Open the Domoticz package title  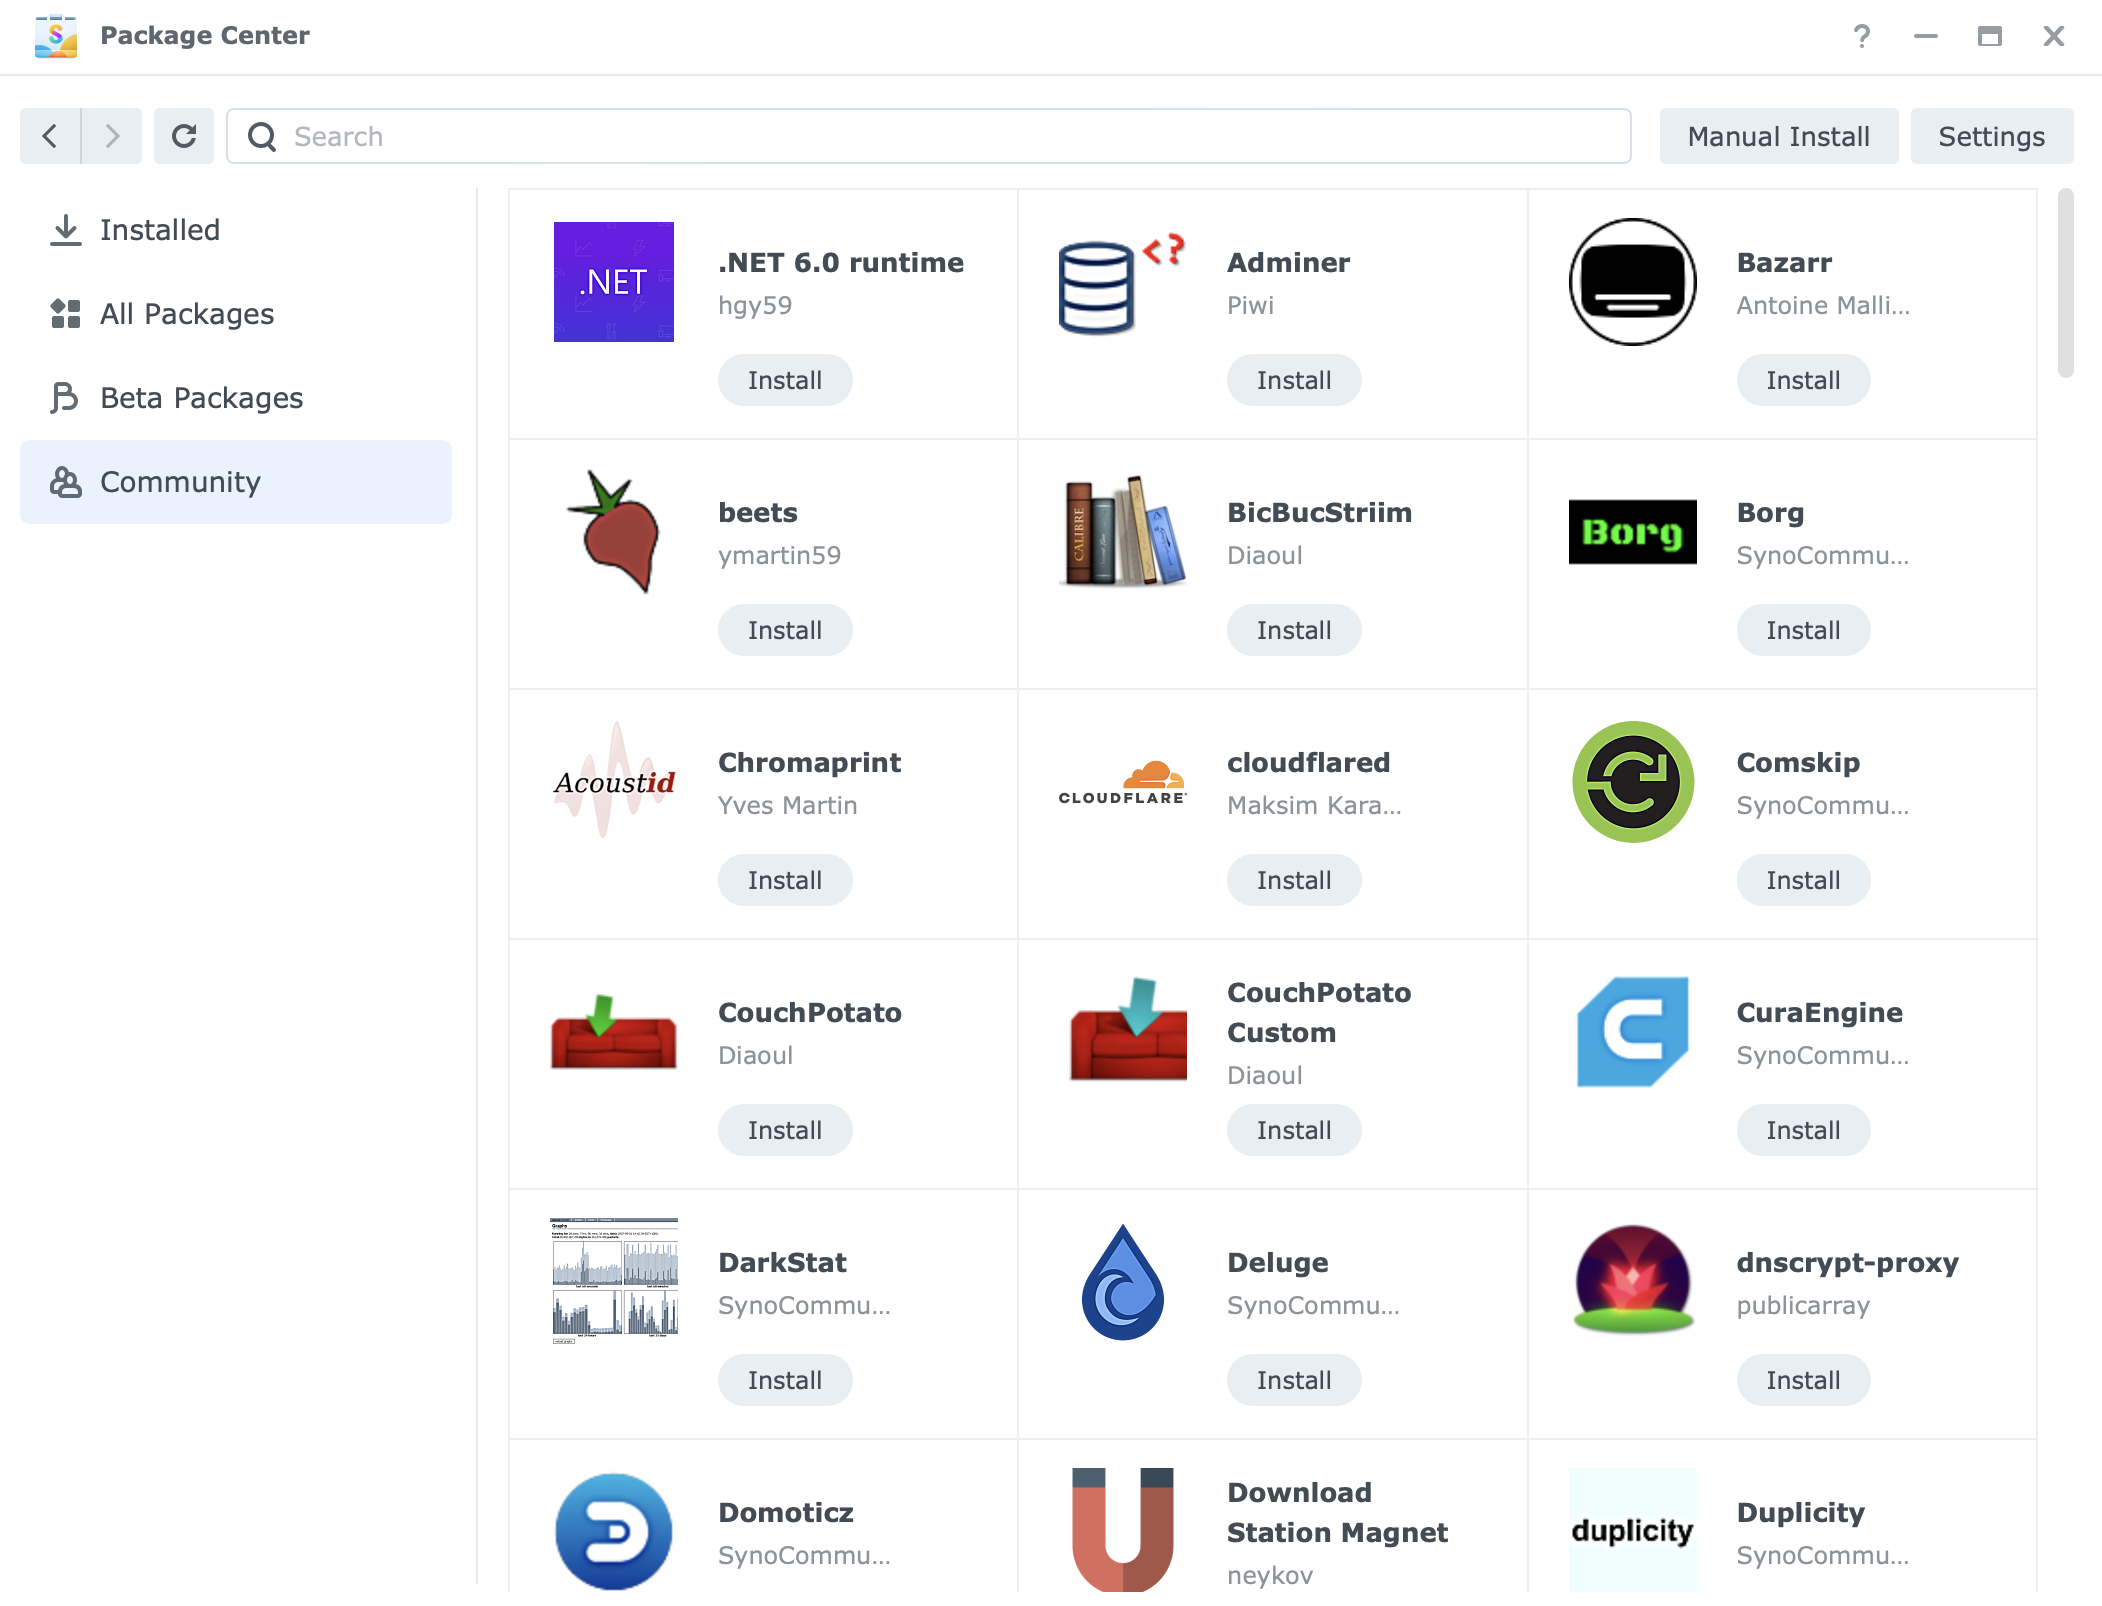click(x=786, y=1512)
